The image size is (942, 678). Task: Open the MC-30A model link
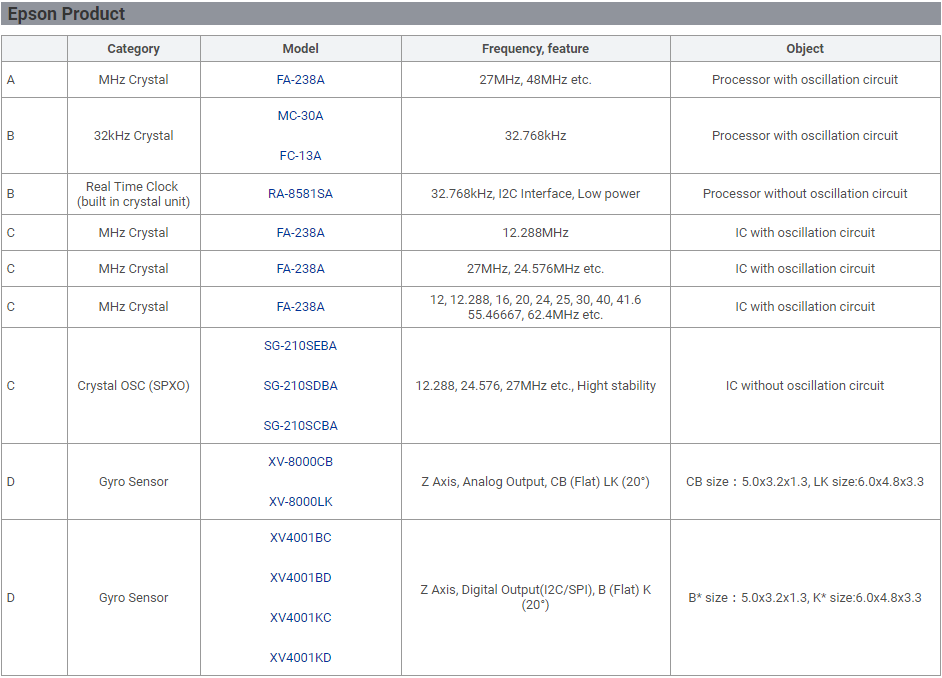tap(300, 115)
